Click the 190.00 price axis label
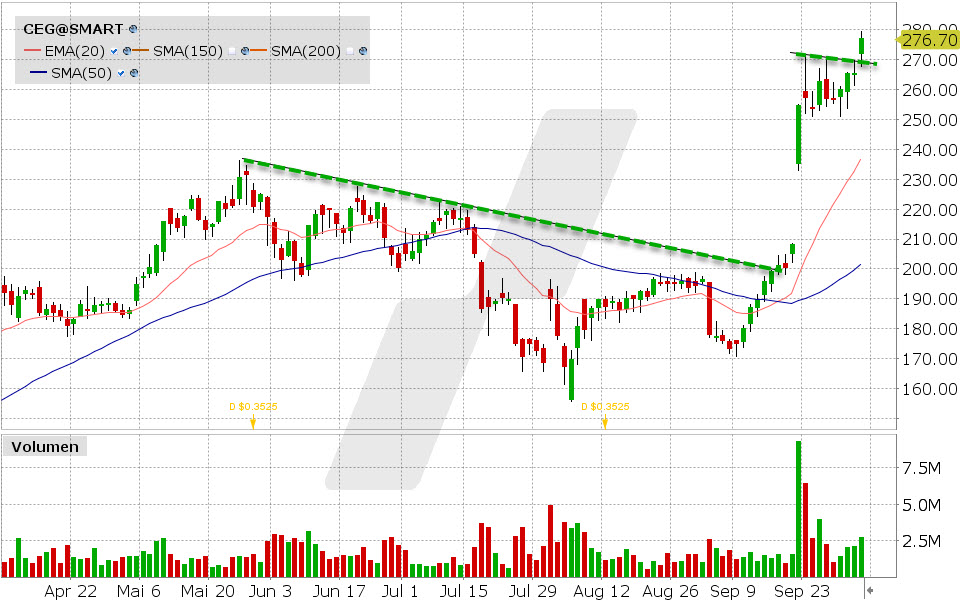960x600 pixels. pos(930,299)
